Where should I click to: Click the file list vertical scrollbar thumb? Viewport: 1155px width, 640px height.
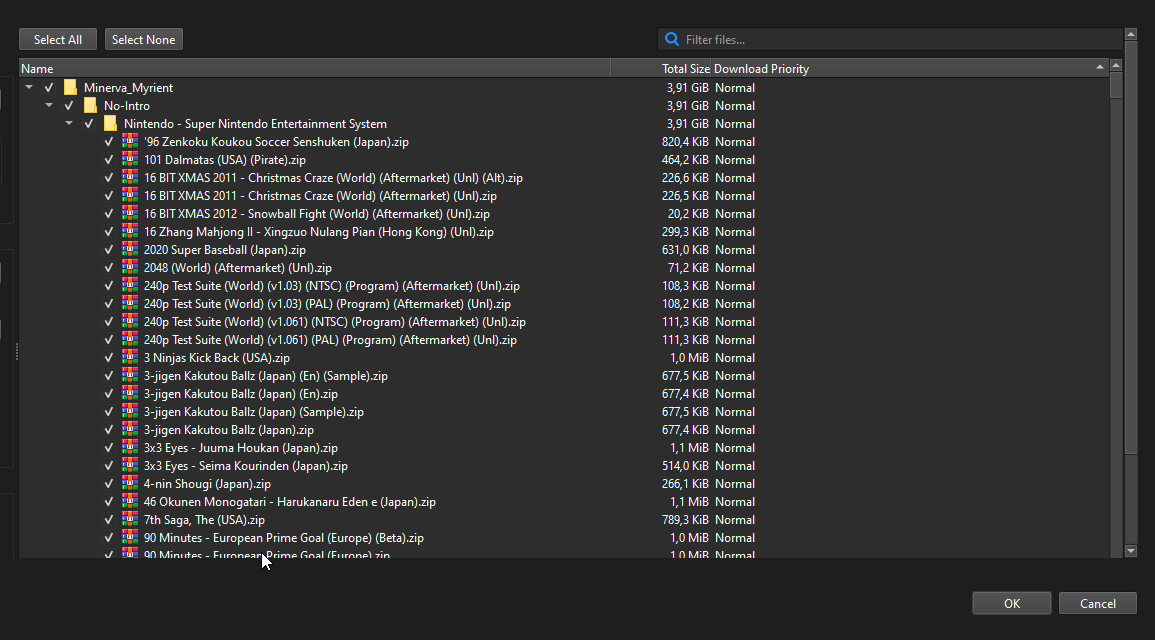point(1116,85)
